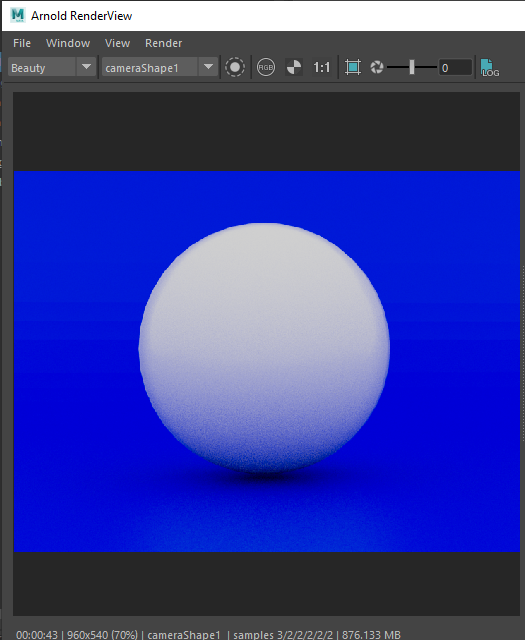Viewport: 525px width, 640px height.
Task: Set zoom to 1:1 actual size
Action: (321, 67)
